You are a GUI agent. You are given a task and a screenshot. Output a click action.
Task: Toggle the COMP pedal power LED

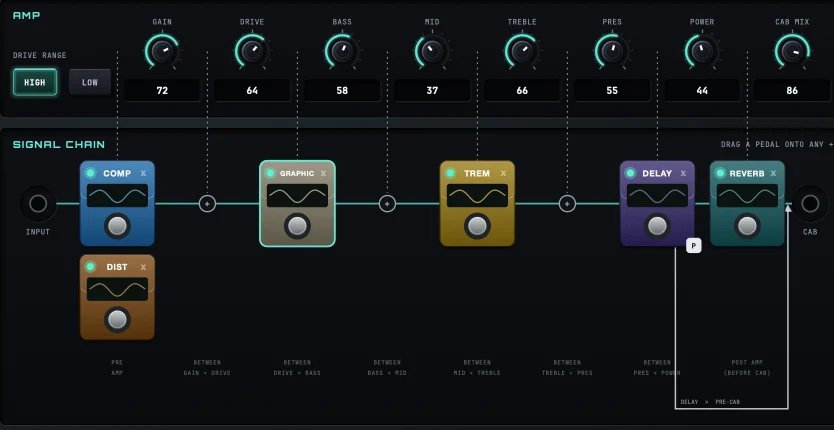point(90,173)
